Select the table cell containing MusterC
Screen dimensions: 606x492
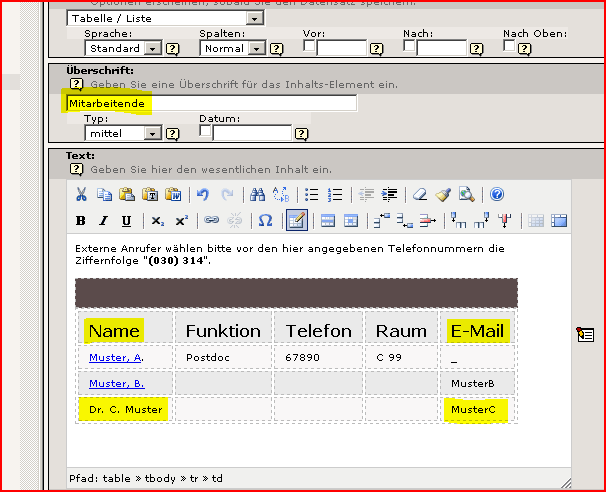476,409
